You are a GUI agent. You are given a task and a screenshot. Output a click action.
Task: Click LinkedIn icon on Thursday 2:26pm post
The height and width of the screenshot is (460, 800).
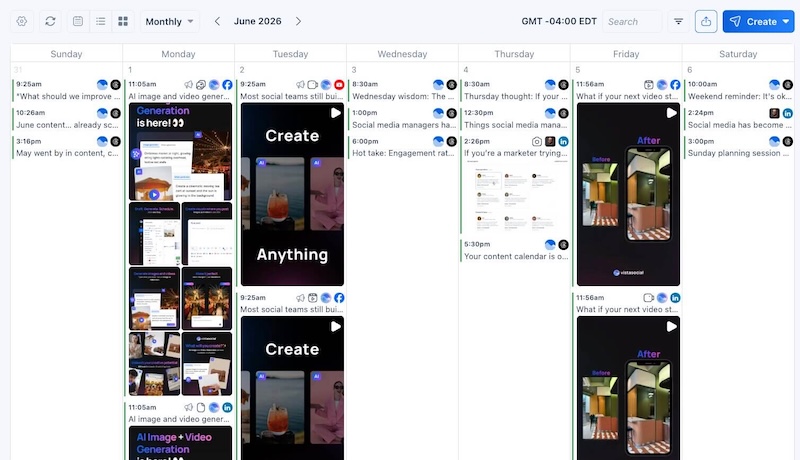point(563,142)
